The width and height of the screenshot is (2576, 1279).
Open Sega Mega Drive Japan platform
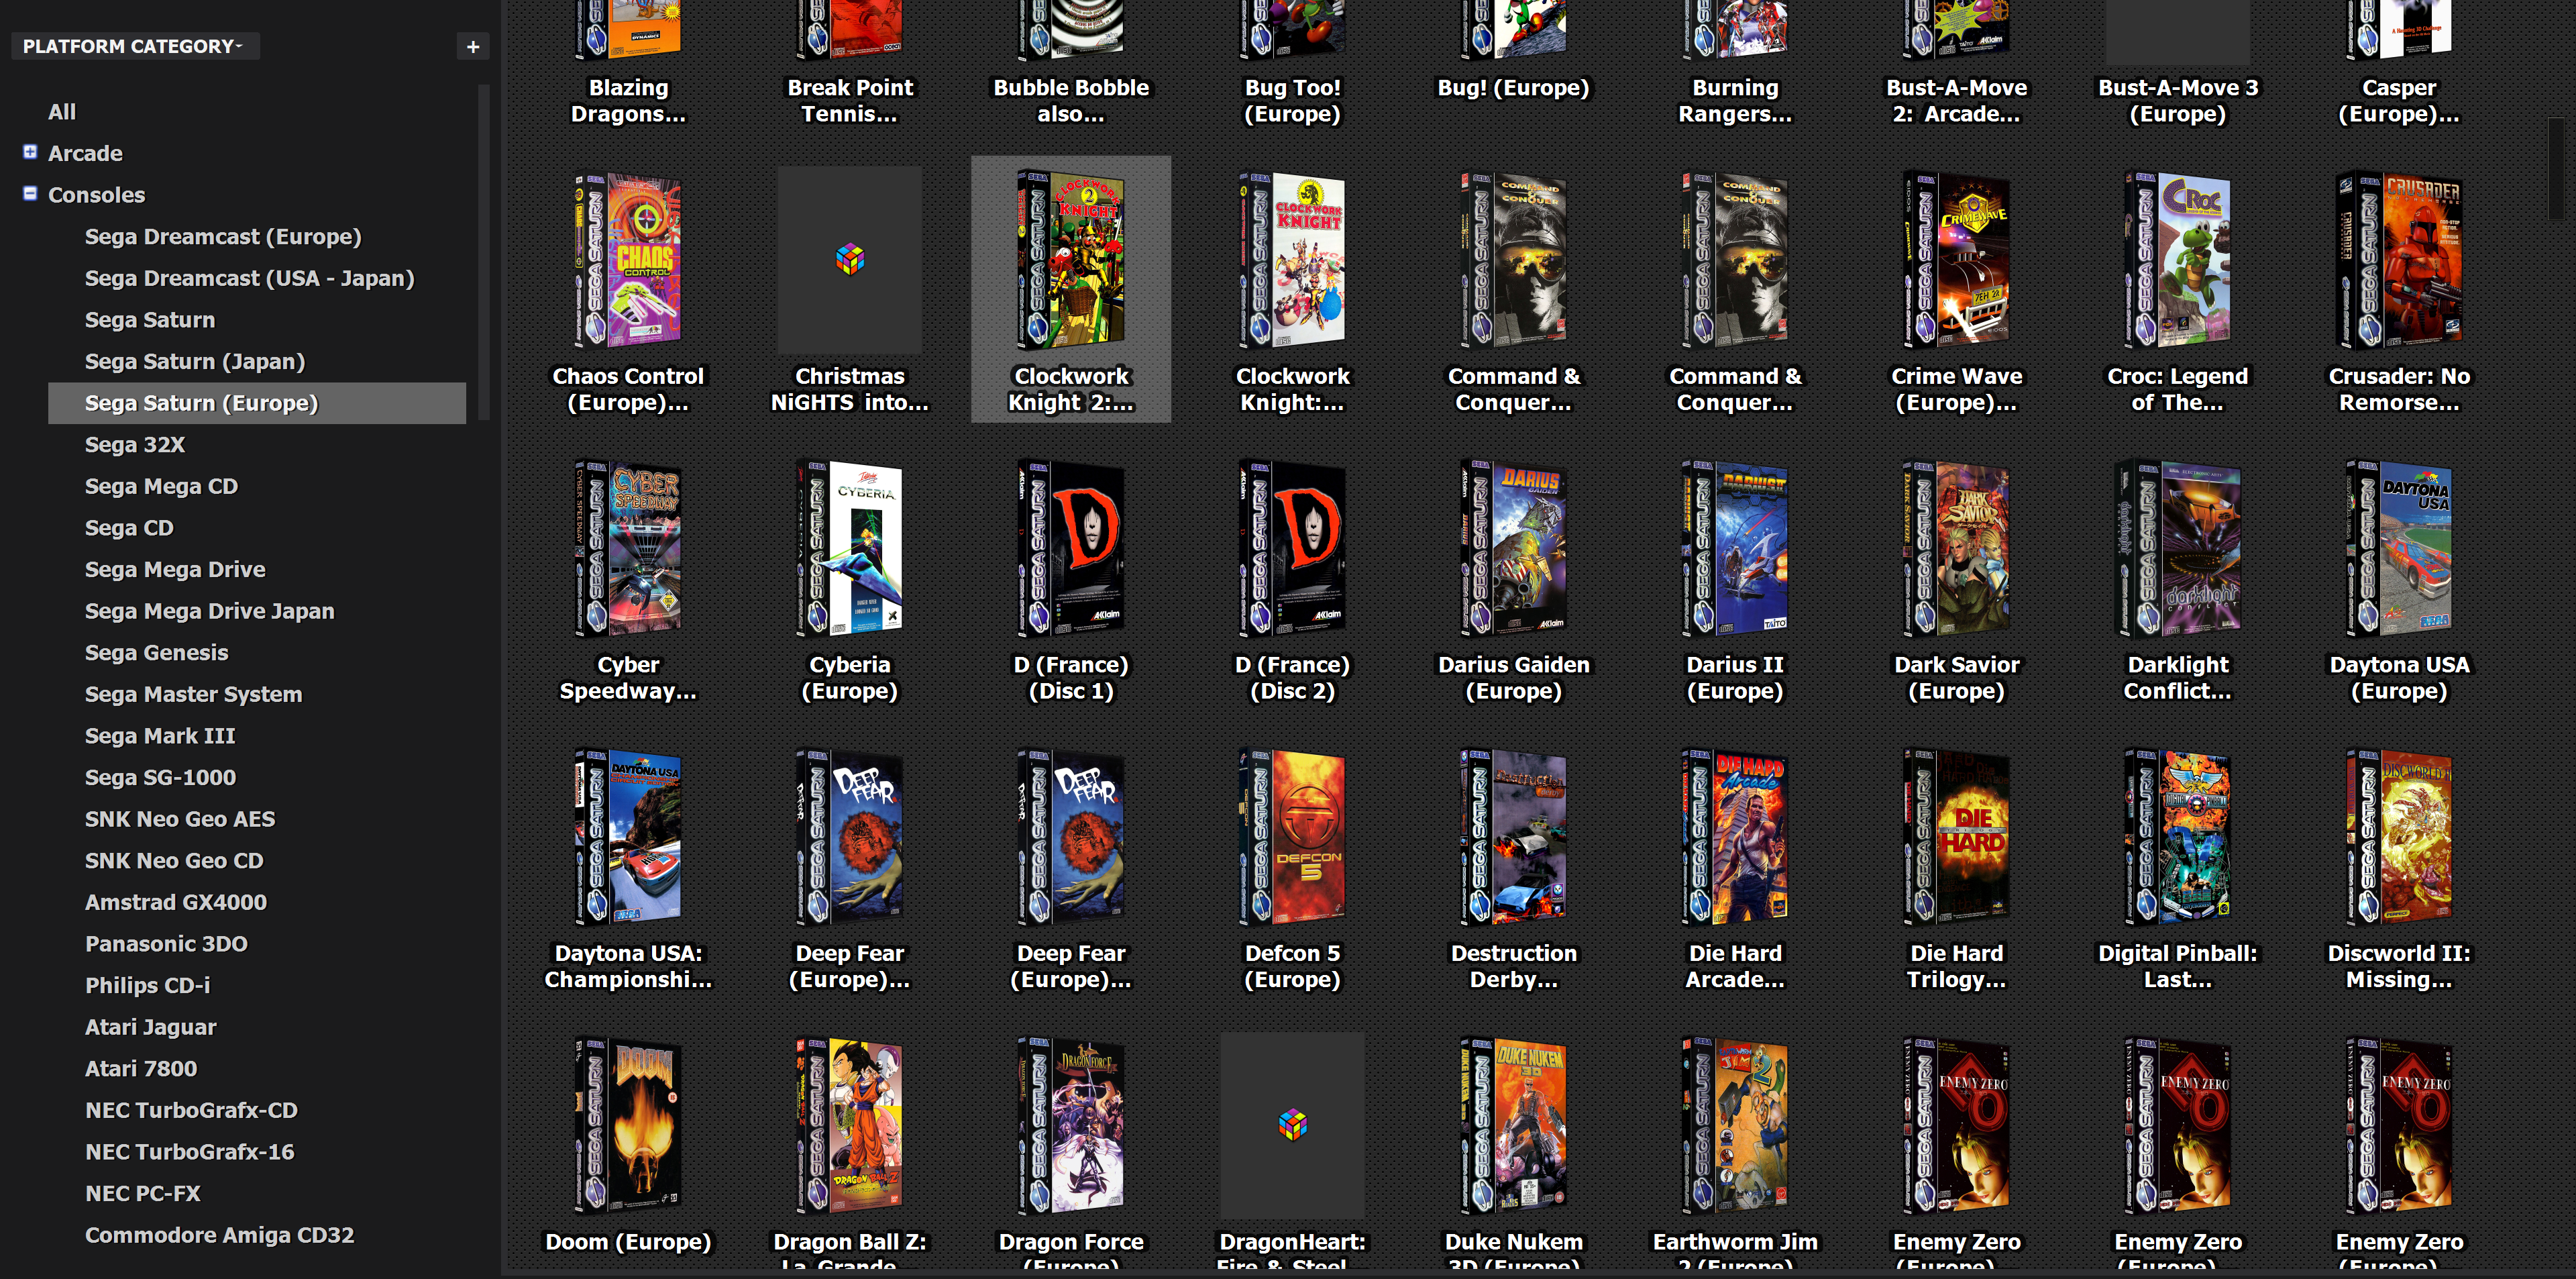pos(209,611)
